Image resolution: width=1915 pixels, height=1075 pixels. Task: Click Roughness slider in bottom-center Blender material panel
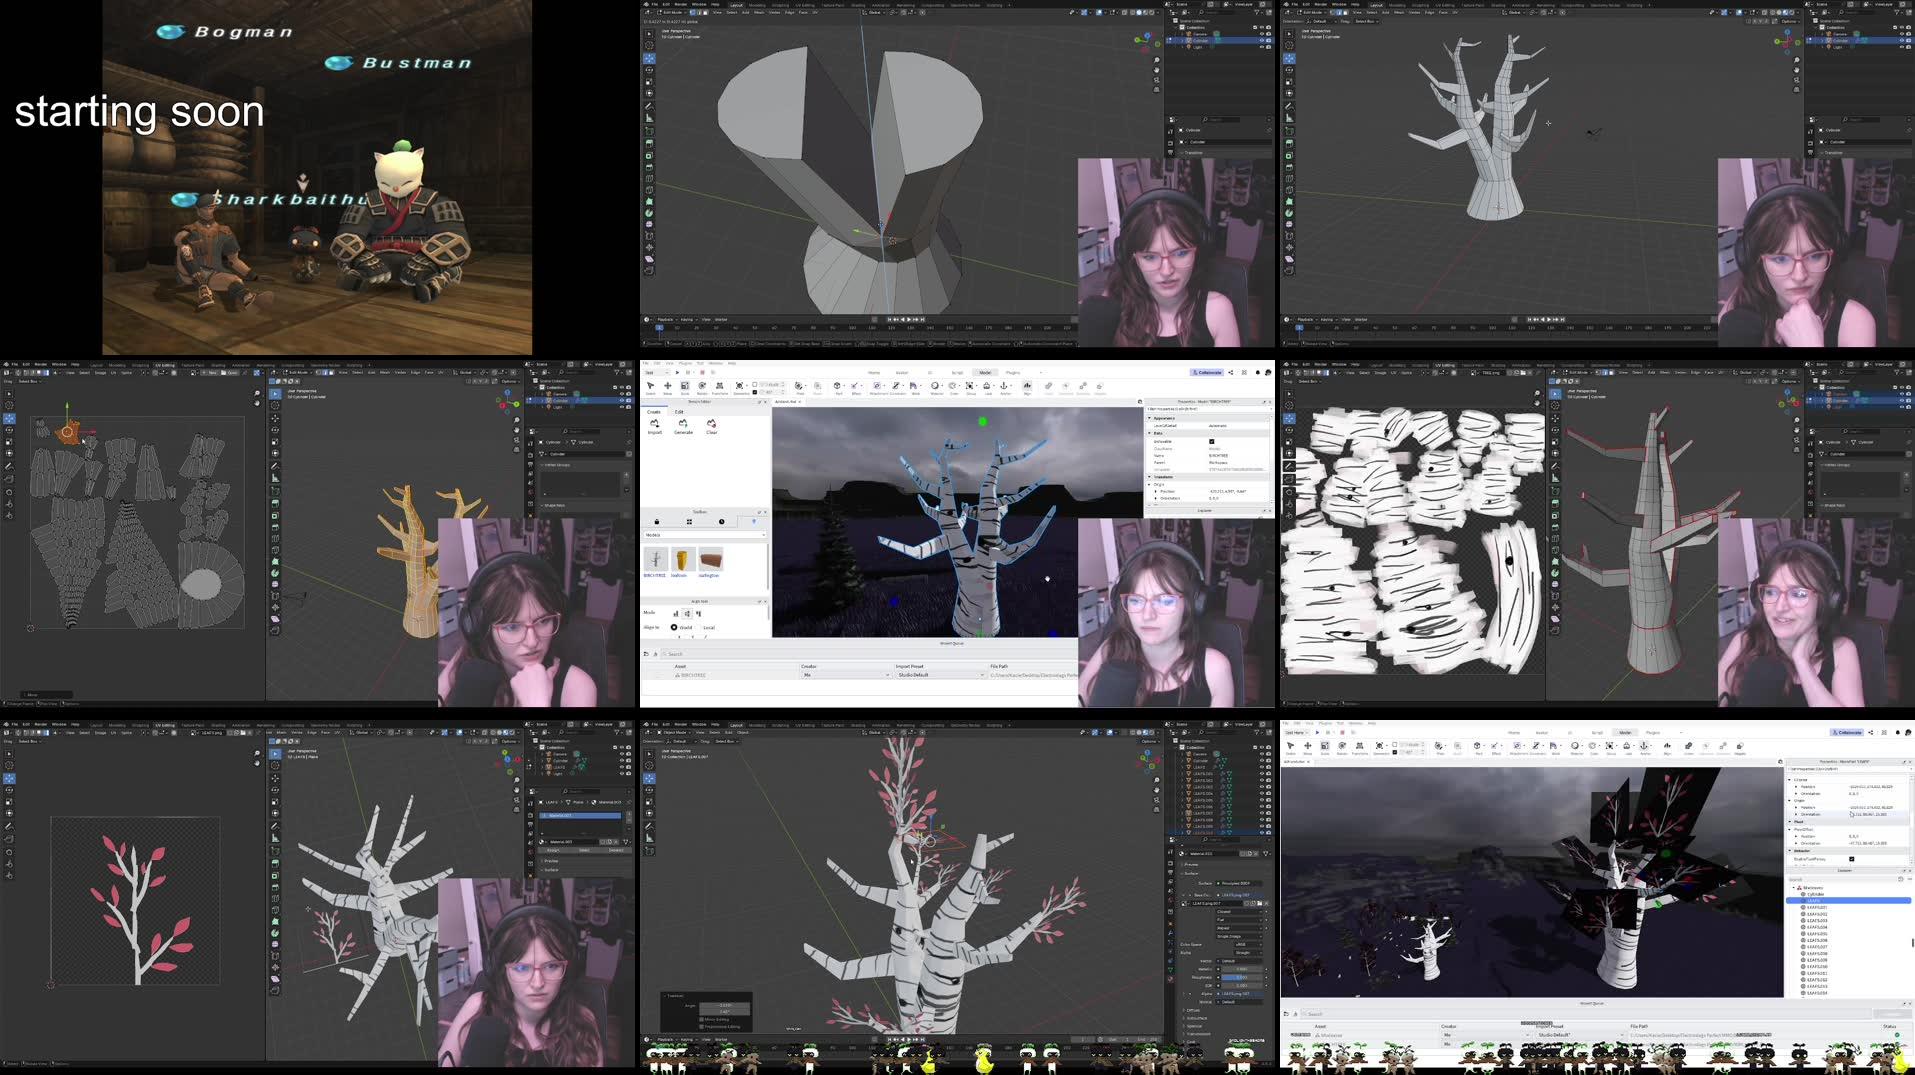tap(1240, 977)
